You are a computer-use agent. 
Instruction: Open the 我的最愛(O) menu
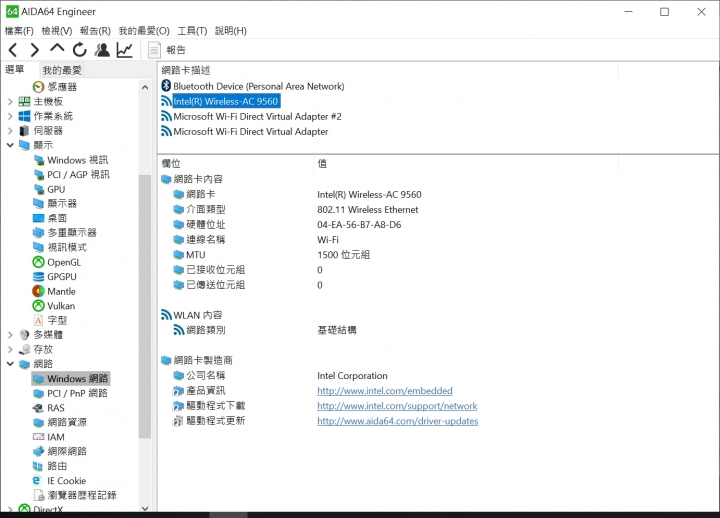point(144,31)
